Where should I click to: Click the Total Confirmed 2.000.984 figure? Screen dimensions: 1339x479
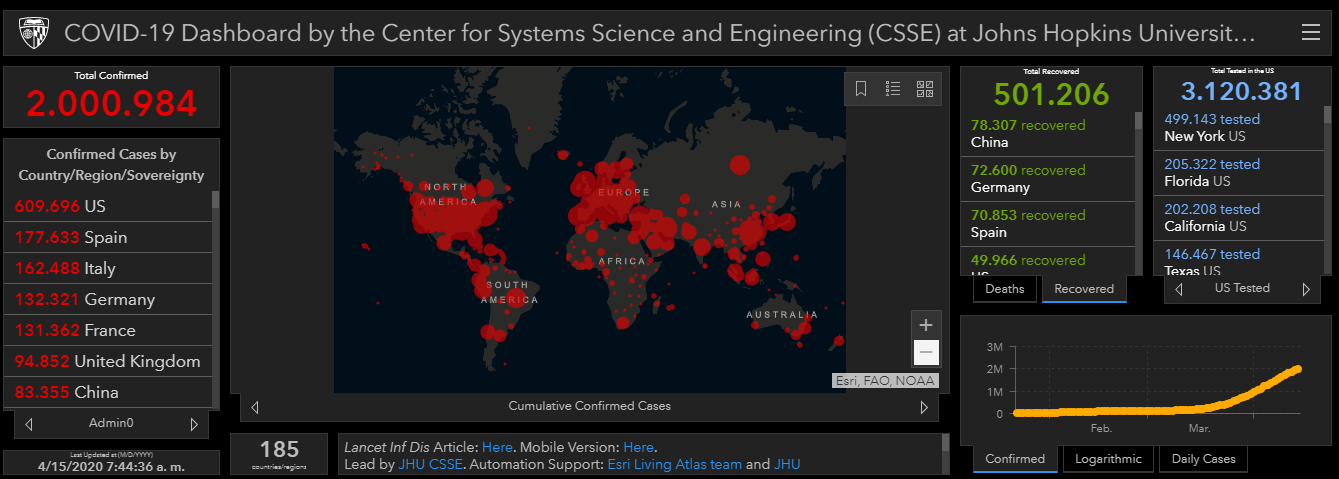pos(111,104)
